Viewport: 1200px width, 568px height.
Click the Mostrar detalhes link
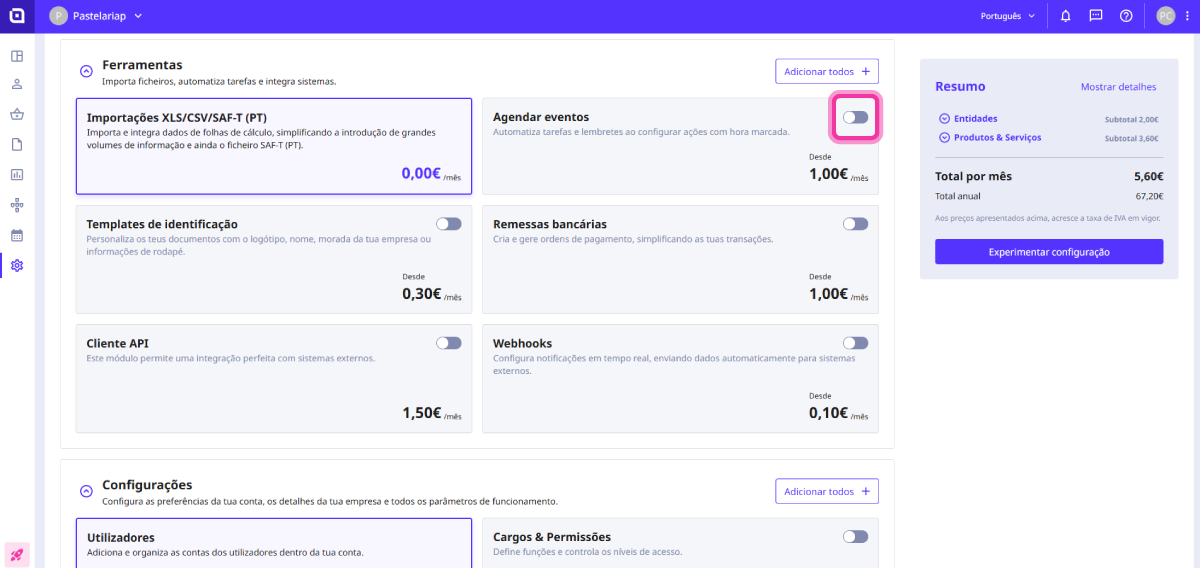pyautogui.click(x=1118, y=87)
